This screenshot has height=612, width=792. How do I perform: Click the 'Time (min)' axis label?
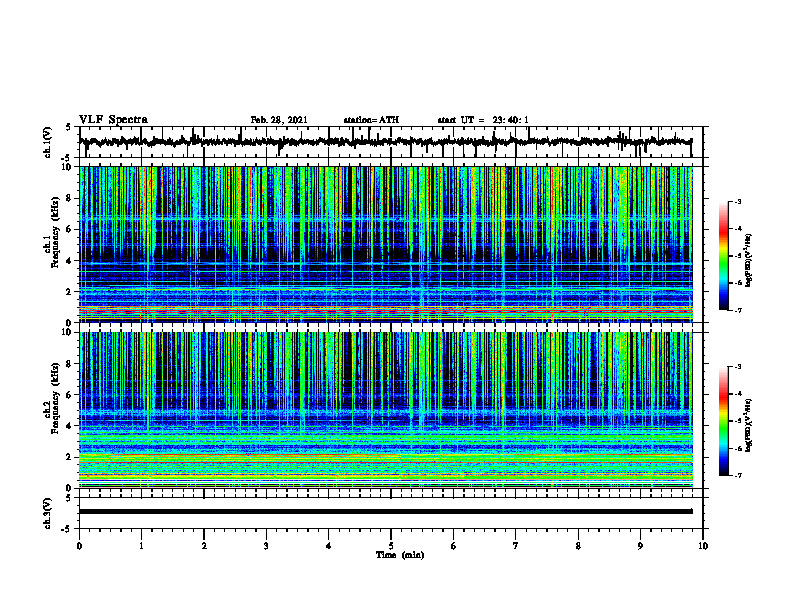(x=400, y=555)
